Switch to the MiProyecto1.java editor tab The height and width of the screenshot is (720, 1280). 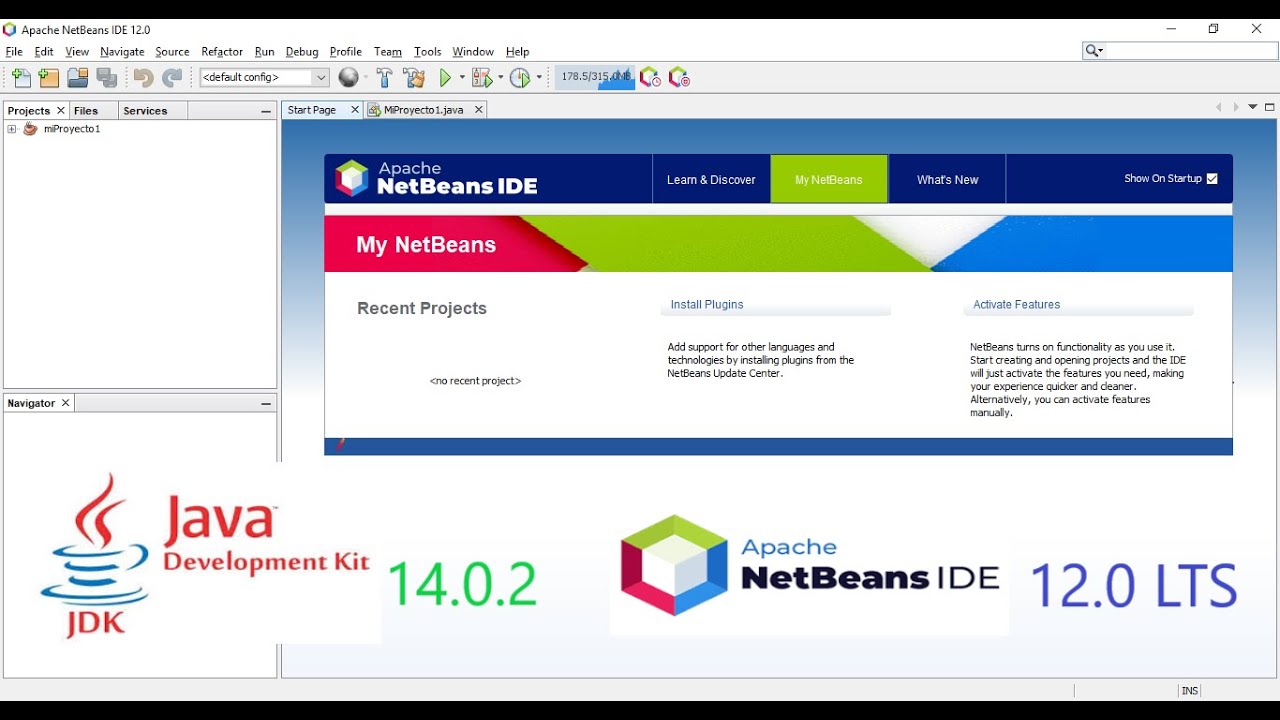pyautogui.click(x=424, y=110)
